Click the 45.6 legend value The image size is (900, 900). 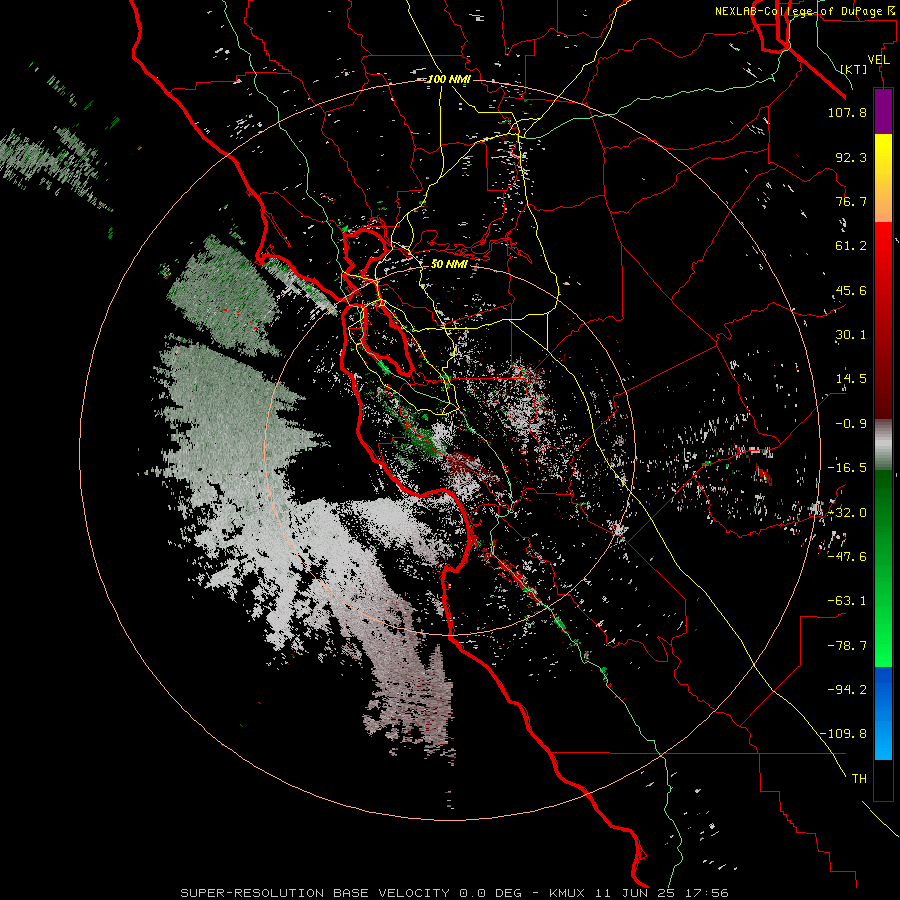click(851, 290)
